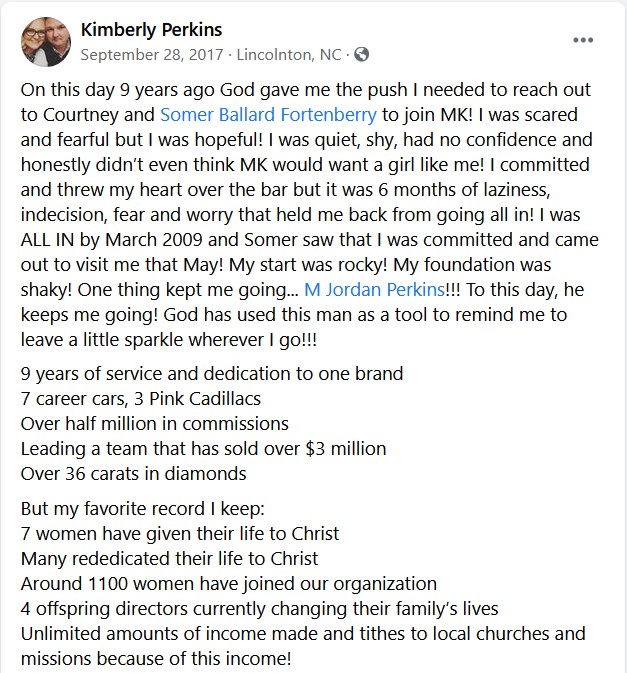Image resolution: width=627 pixels, height=673 pixels.
Task: Click the 'Over 36 carats in diamonds' line
Action: coord(133,474)
